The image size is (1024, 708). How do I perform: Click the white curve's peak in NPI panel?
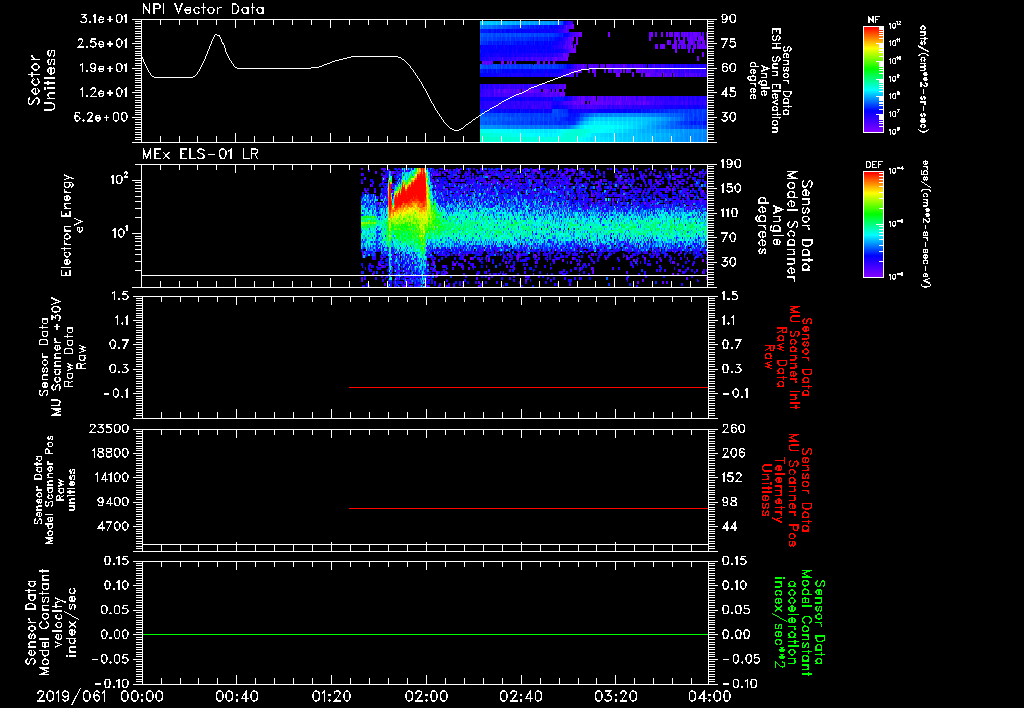click(x=217, y=35)
